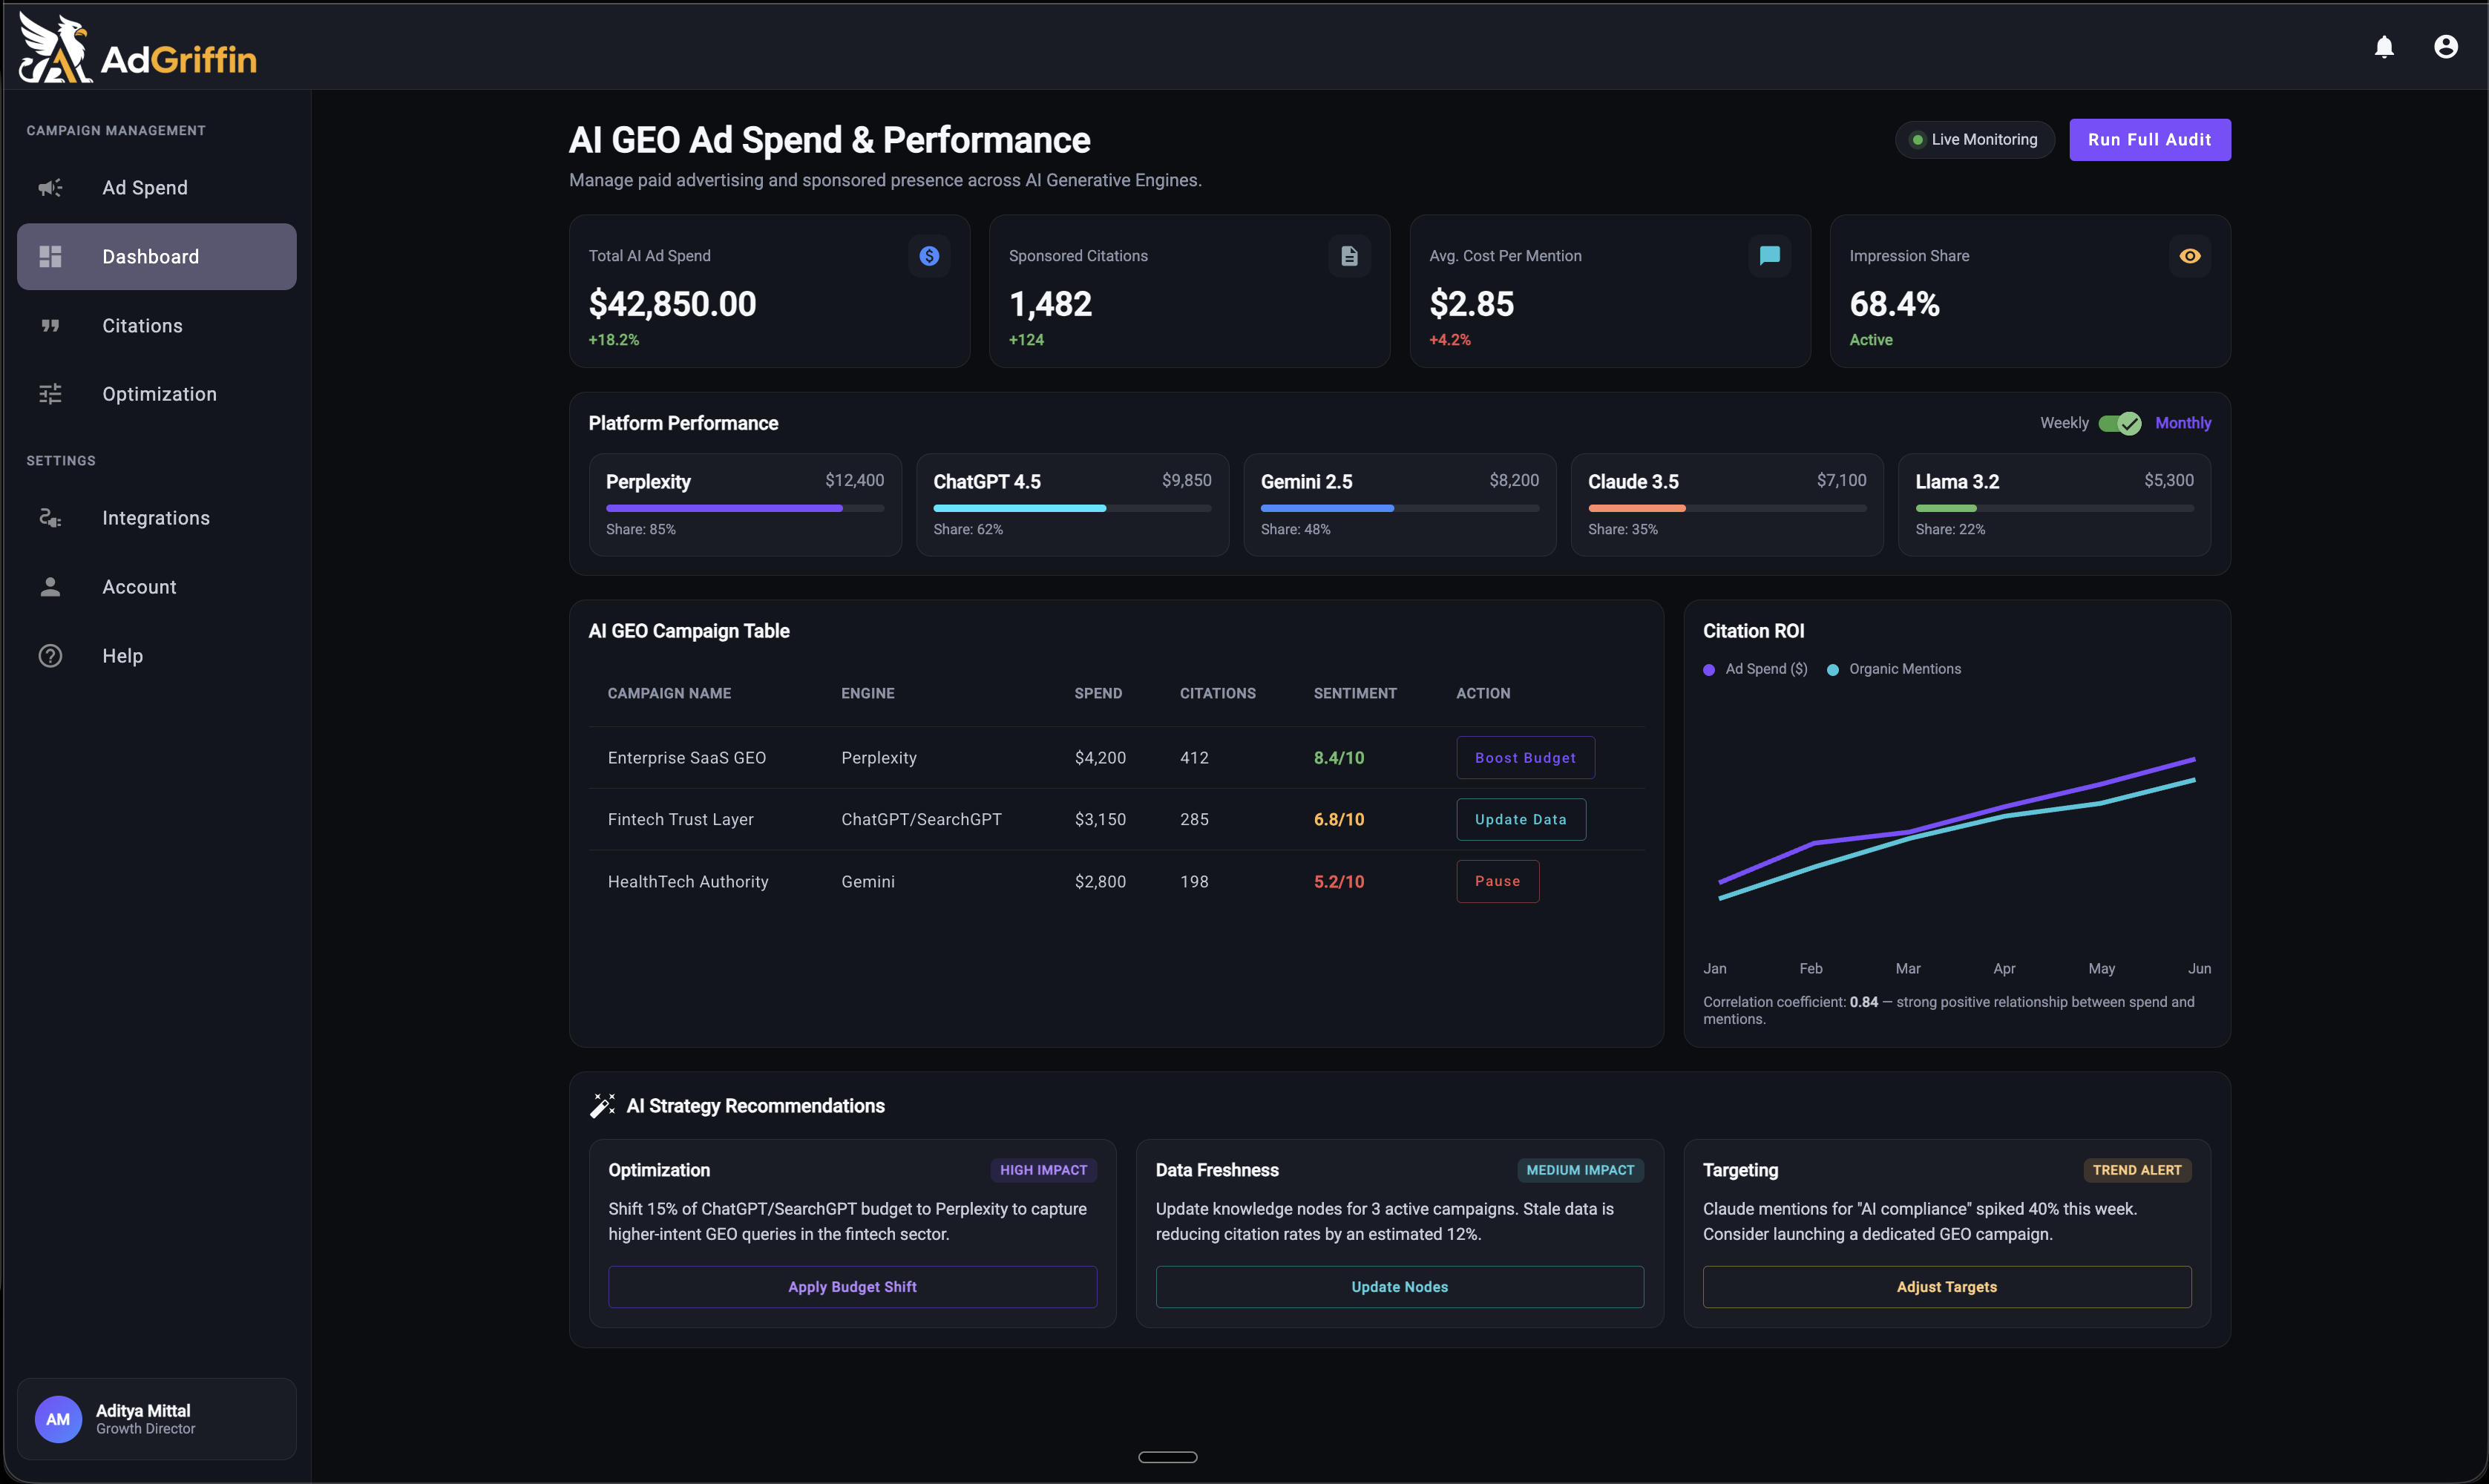Open the Help menu item

tap(157, 656)
